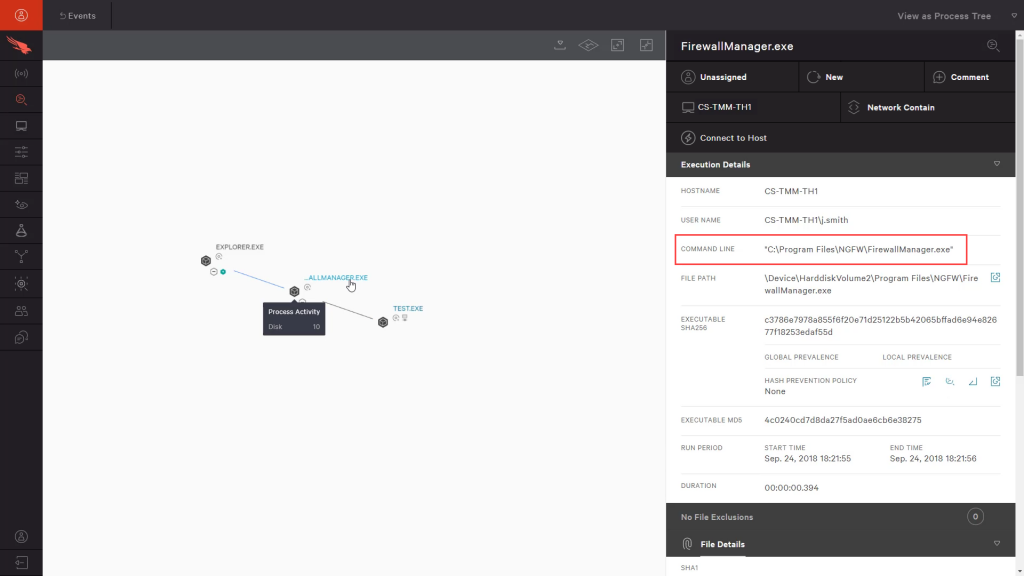This screenshot has height=576, width=1024.
Task: Open the external link icon next to file path
Action: pyautogui.click(x=995, y=278)
